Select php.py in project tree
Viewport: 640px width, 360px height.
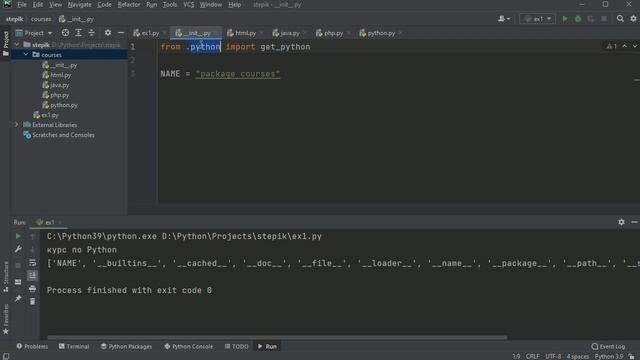59,95
